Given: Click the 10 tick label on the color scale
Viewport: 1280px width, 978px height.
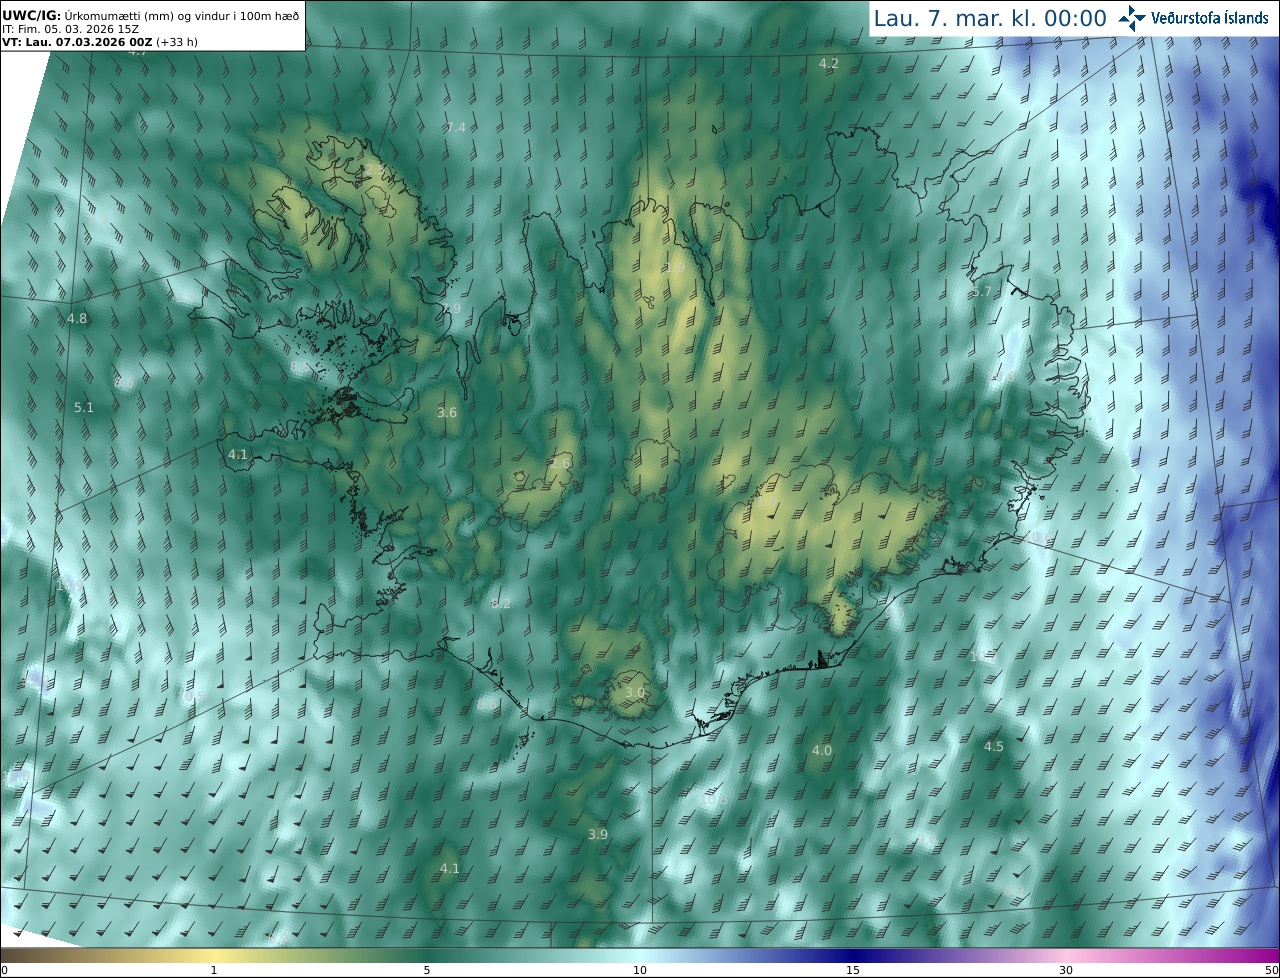Looking at the screenshot, I should point(640,970).
